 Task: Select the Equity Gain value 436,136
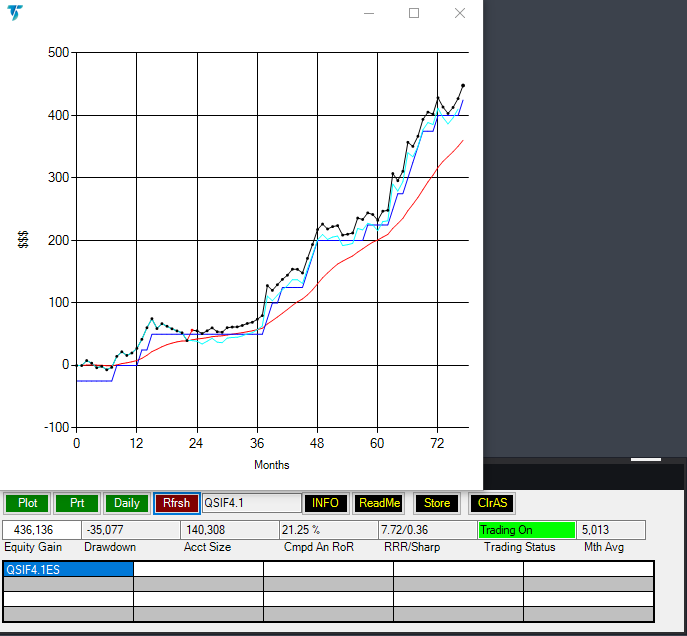pyautogui.click(x=41, y=530)
